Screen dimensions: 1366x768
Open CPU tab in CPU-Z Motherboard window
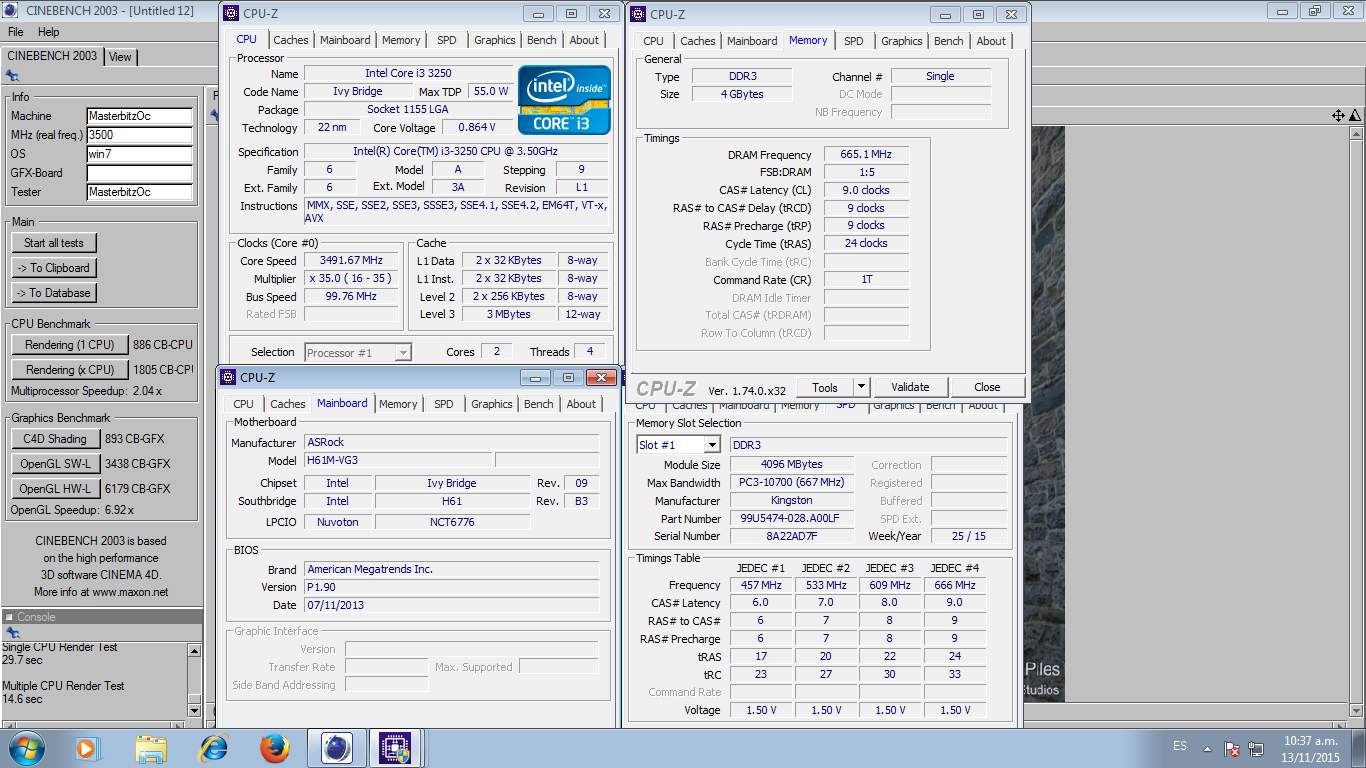click(243, 404)
